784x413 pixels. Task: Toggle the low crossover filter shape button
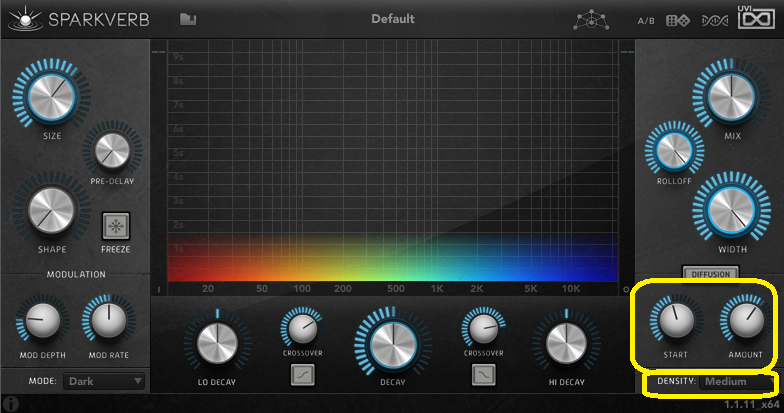[x=301, y=374]
